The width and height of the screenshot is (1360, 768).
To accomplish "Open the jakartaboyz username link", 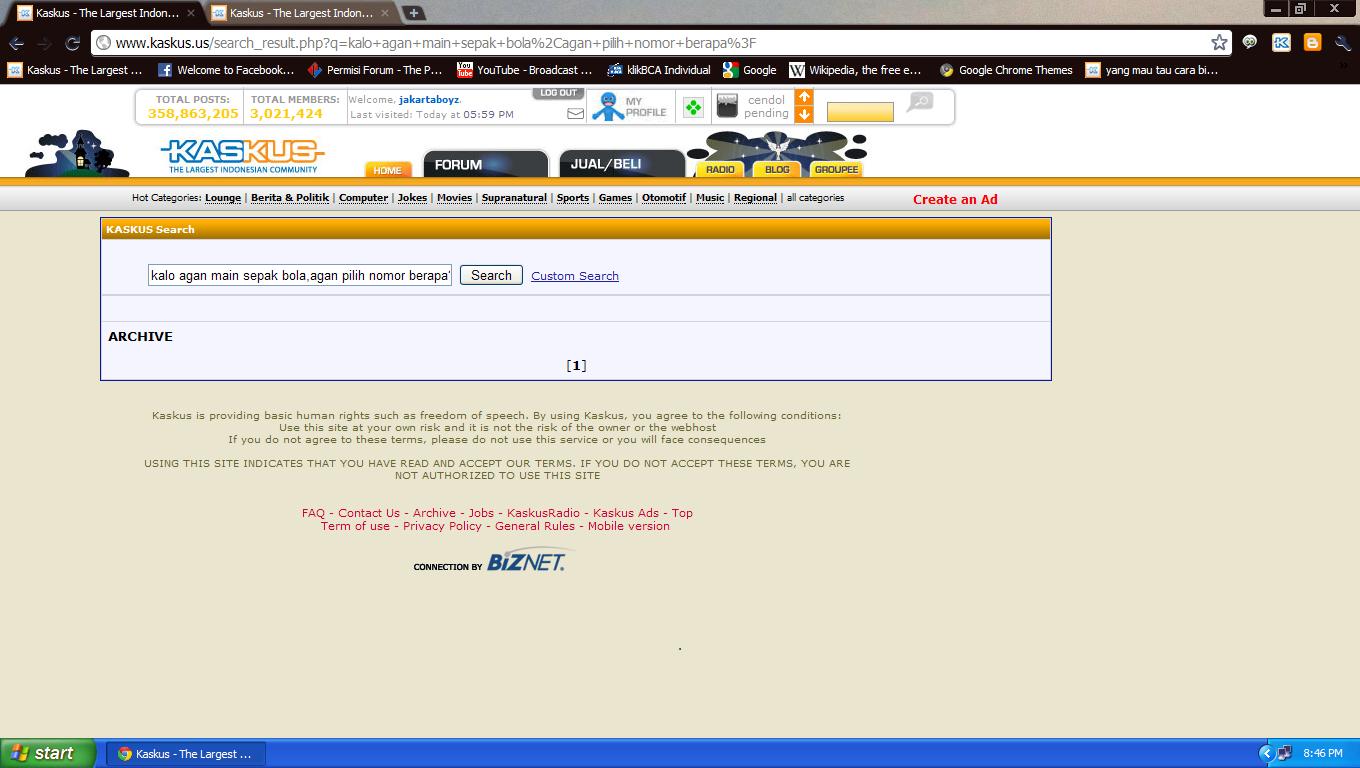I will click(429, 100).
